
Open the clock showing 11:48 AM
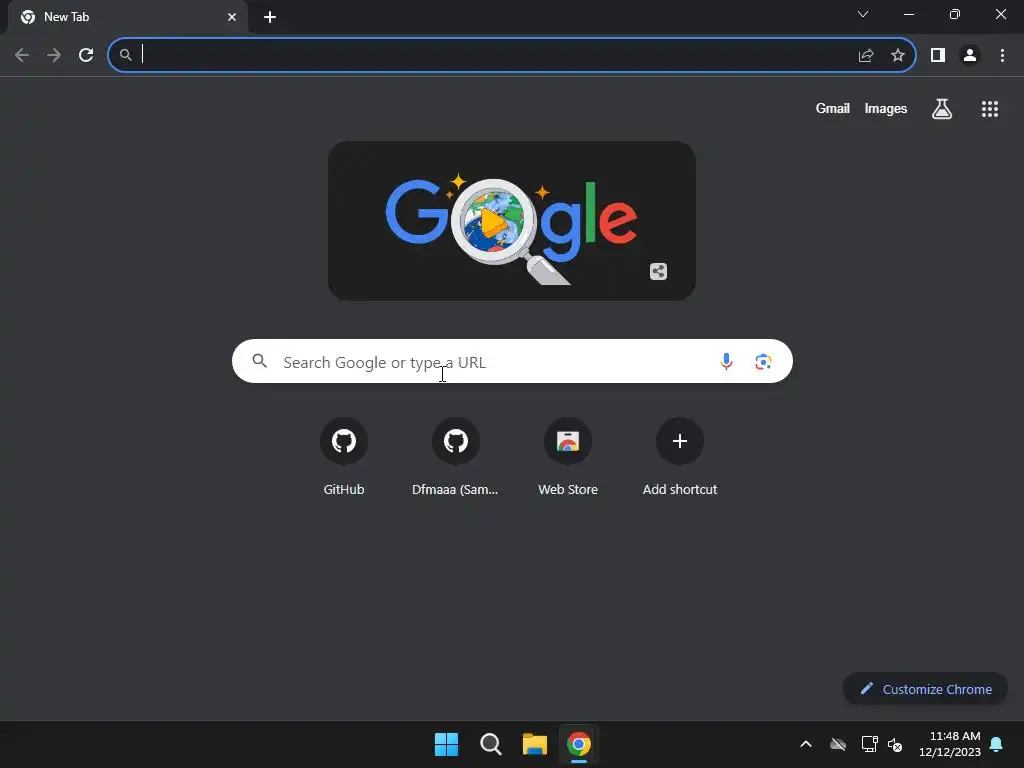pyautogui.click(x=950, y=744)
